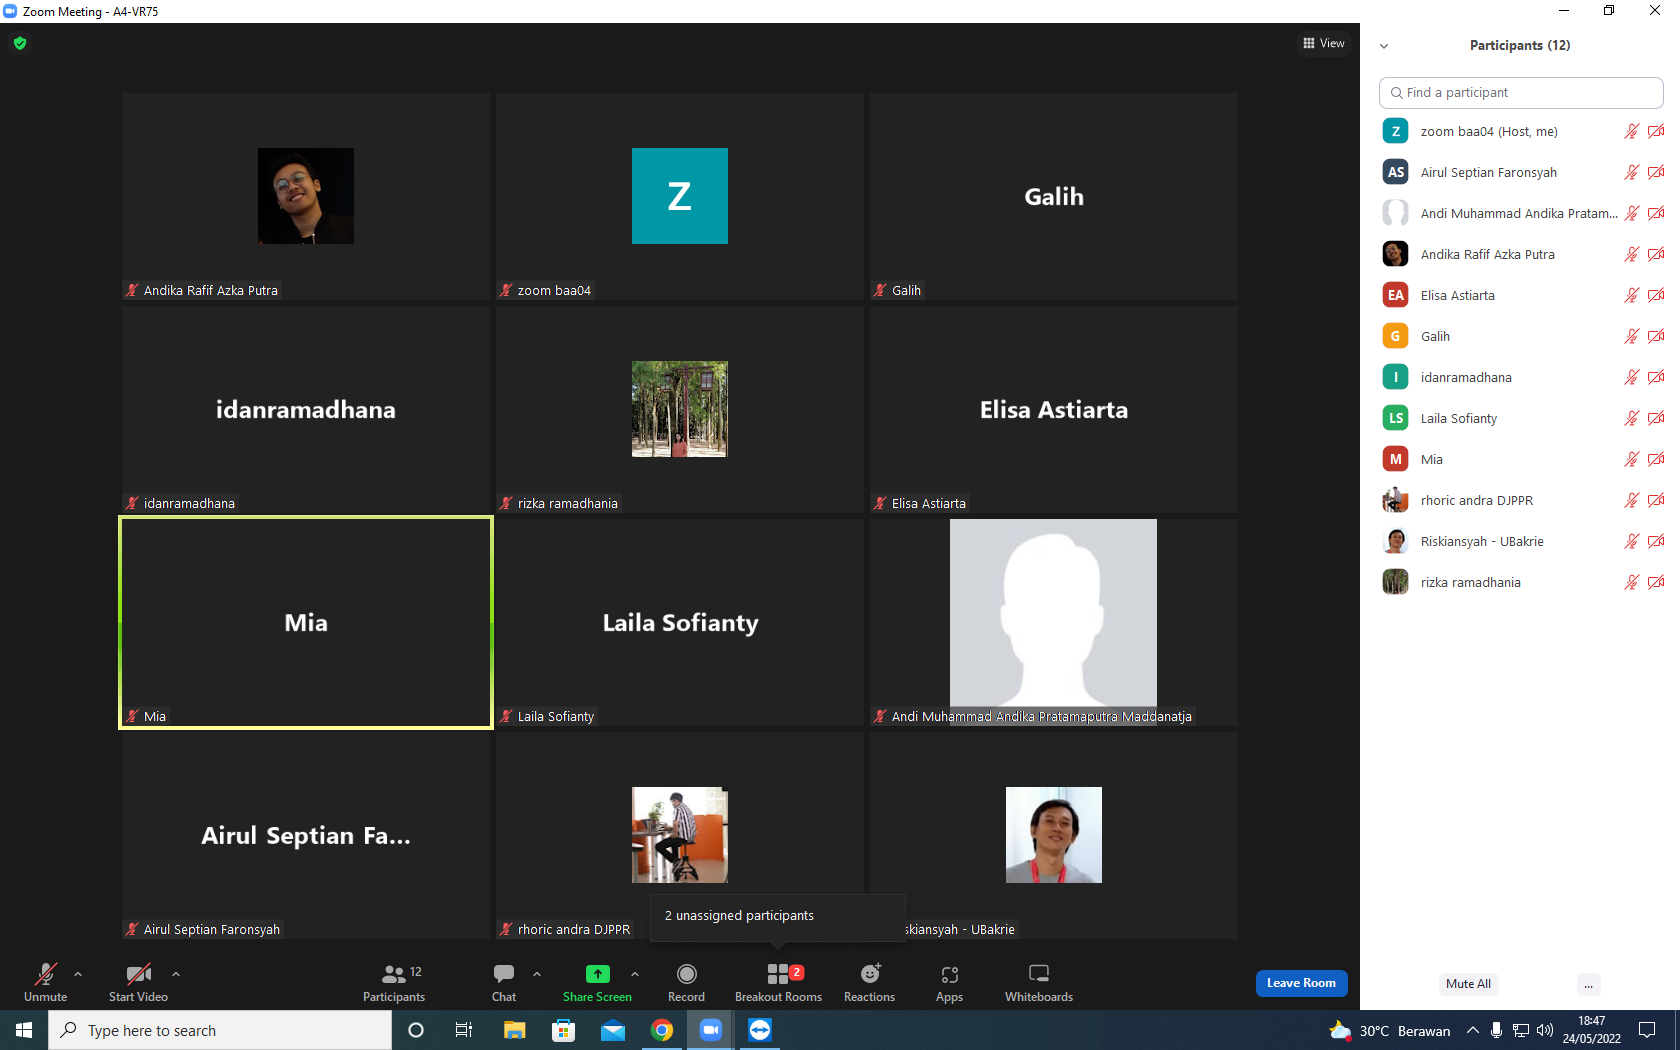
Task: Toggle mic icon for Galih in list
Action: coord(1632,336)
